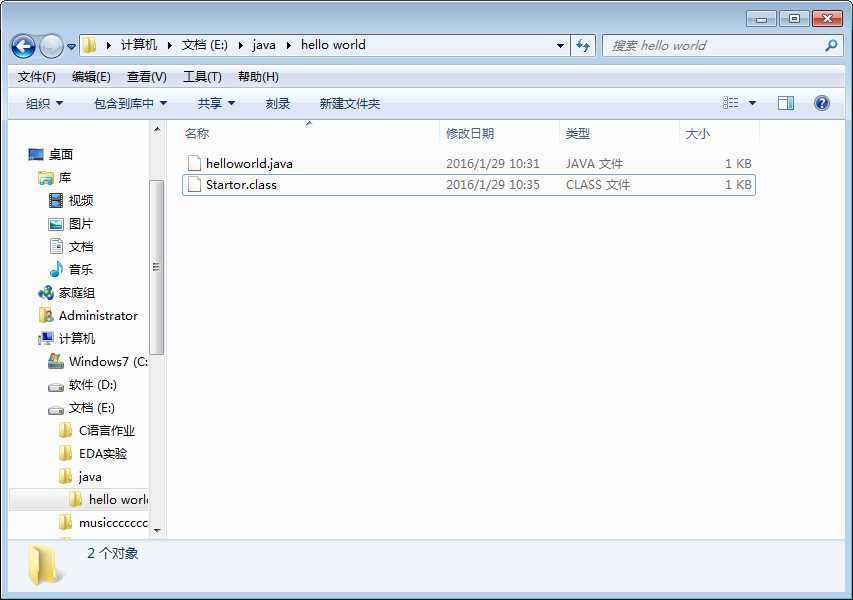Screen dimensions: 853x600
Task: Open the 包含到库中 dropdown
Action: coord(130,103)
